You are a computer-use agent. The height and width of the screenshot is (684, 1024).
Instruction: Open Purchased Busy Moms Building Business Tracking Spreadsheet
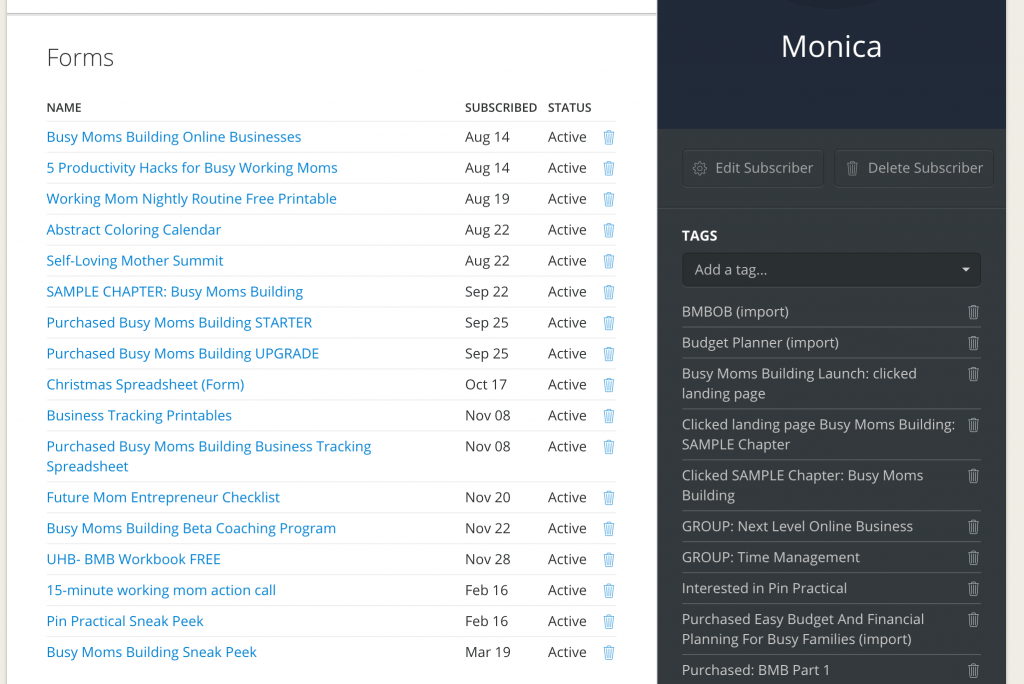pyautogui.click(x=209, y=457)
